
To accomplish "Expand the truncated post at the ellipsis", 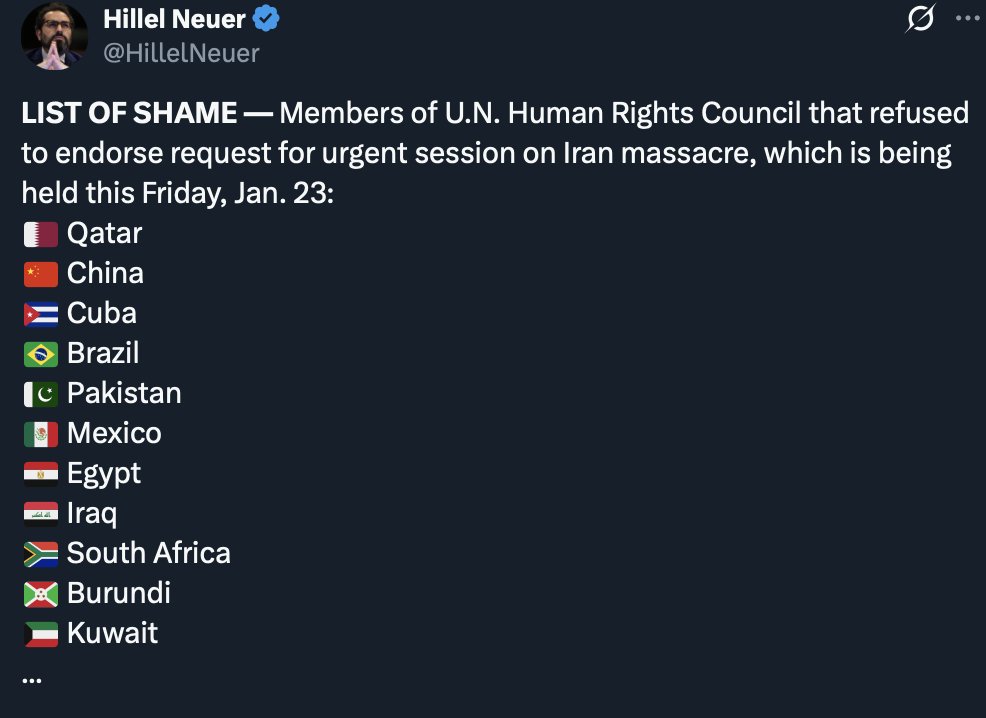I will pyautogui.click(x=31, y=679).
